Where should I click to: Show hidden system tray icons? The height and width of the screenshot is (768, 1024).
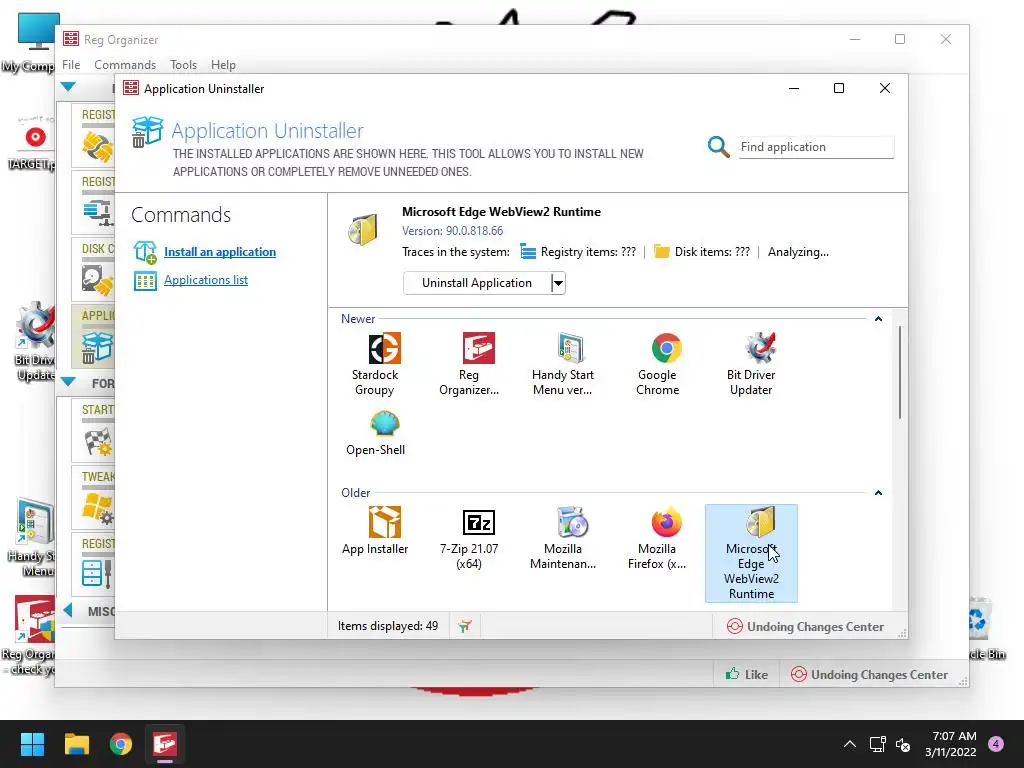click(x=850, y=744)
